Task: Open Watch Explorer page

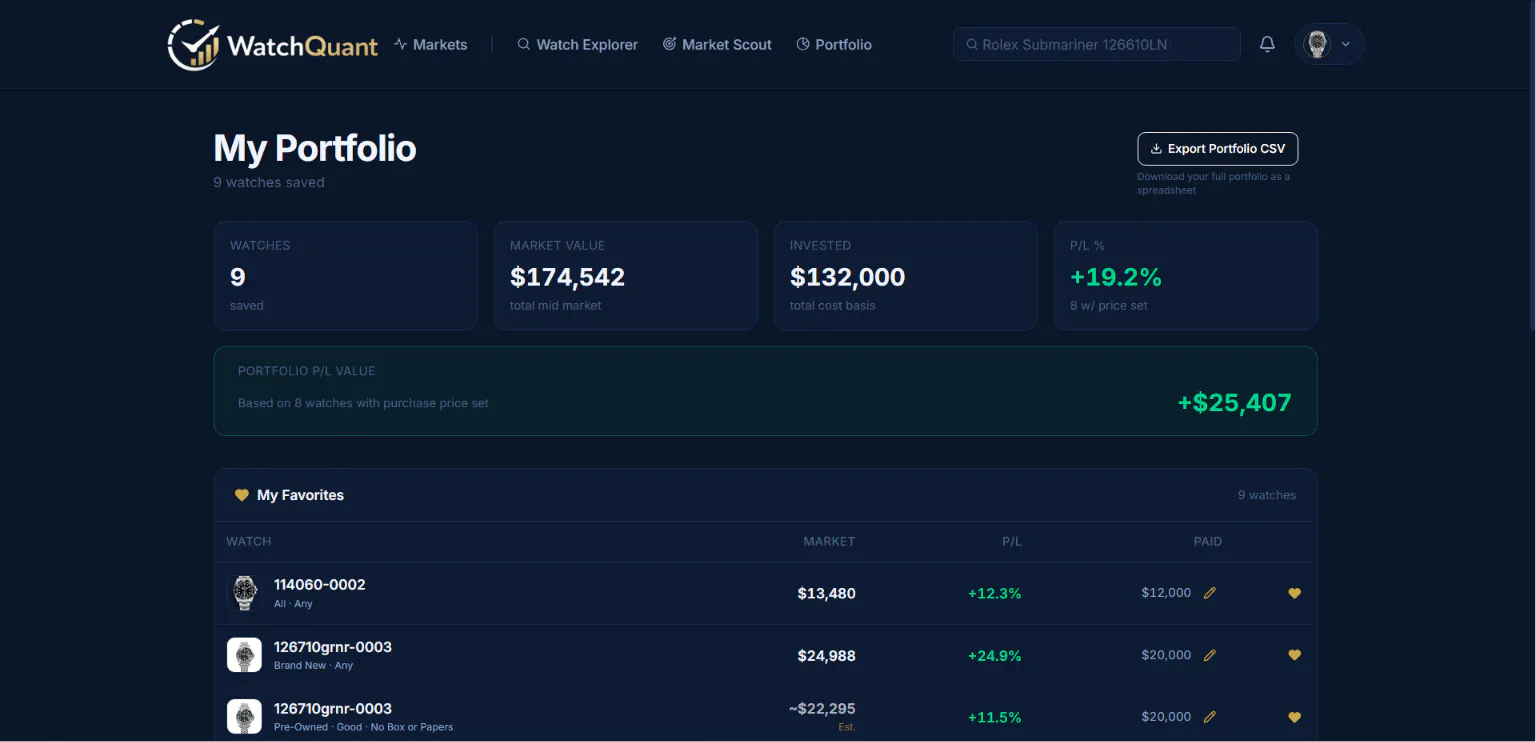Action: point(577,45)
